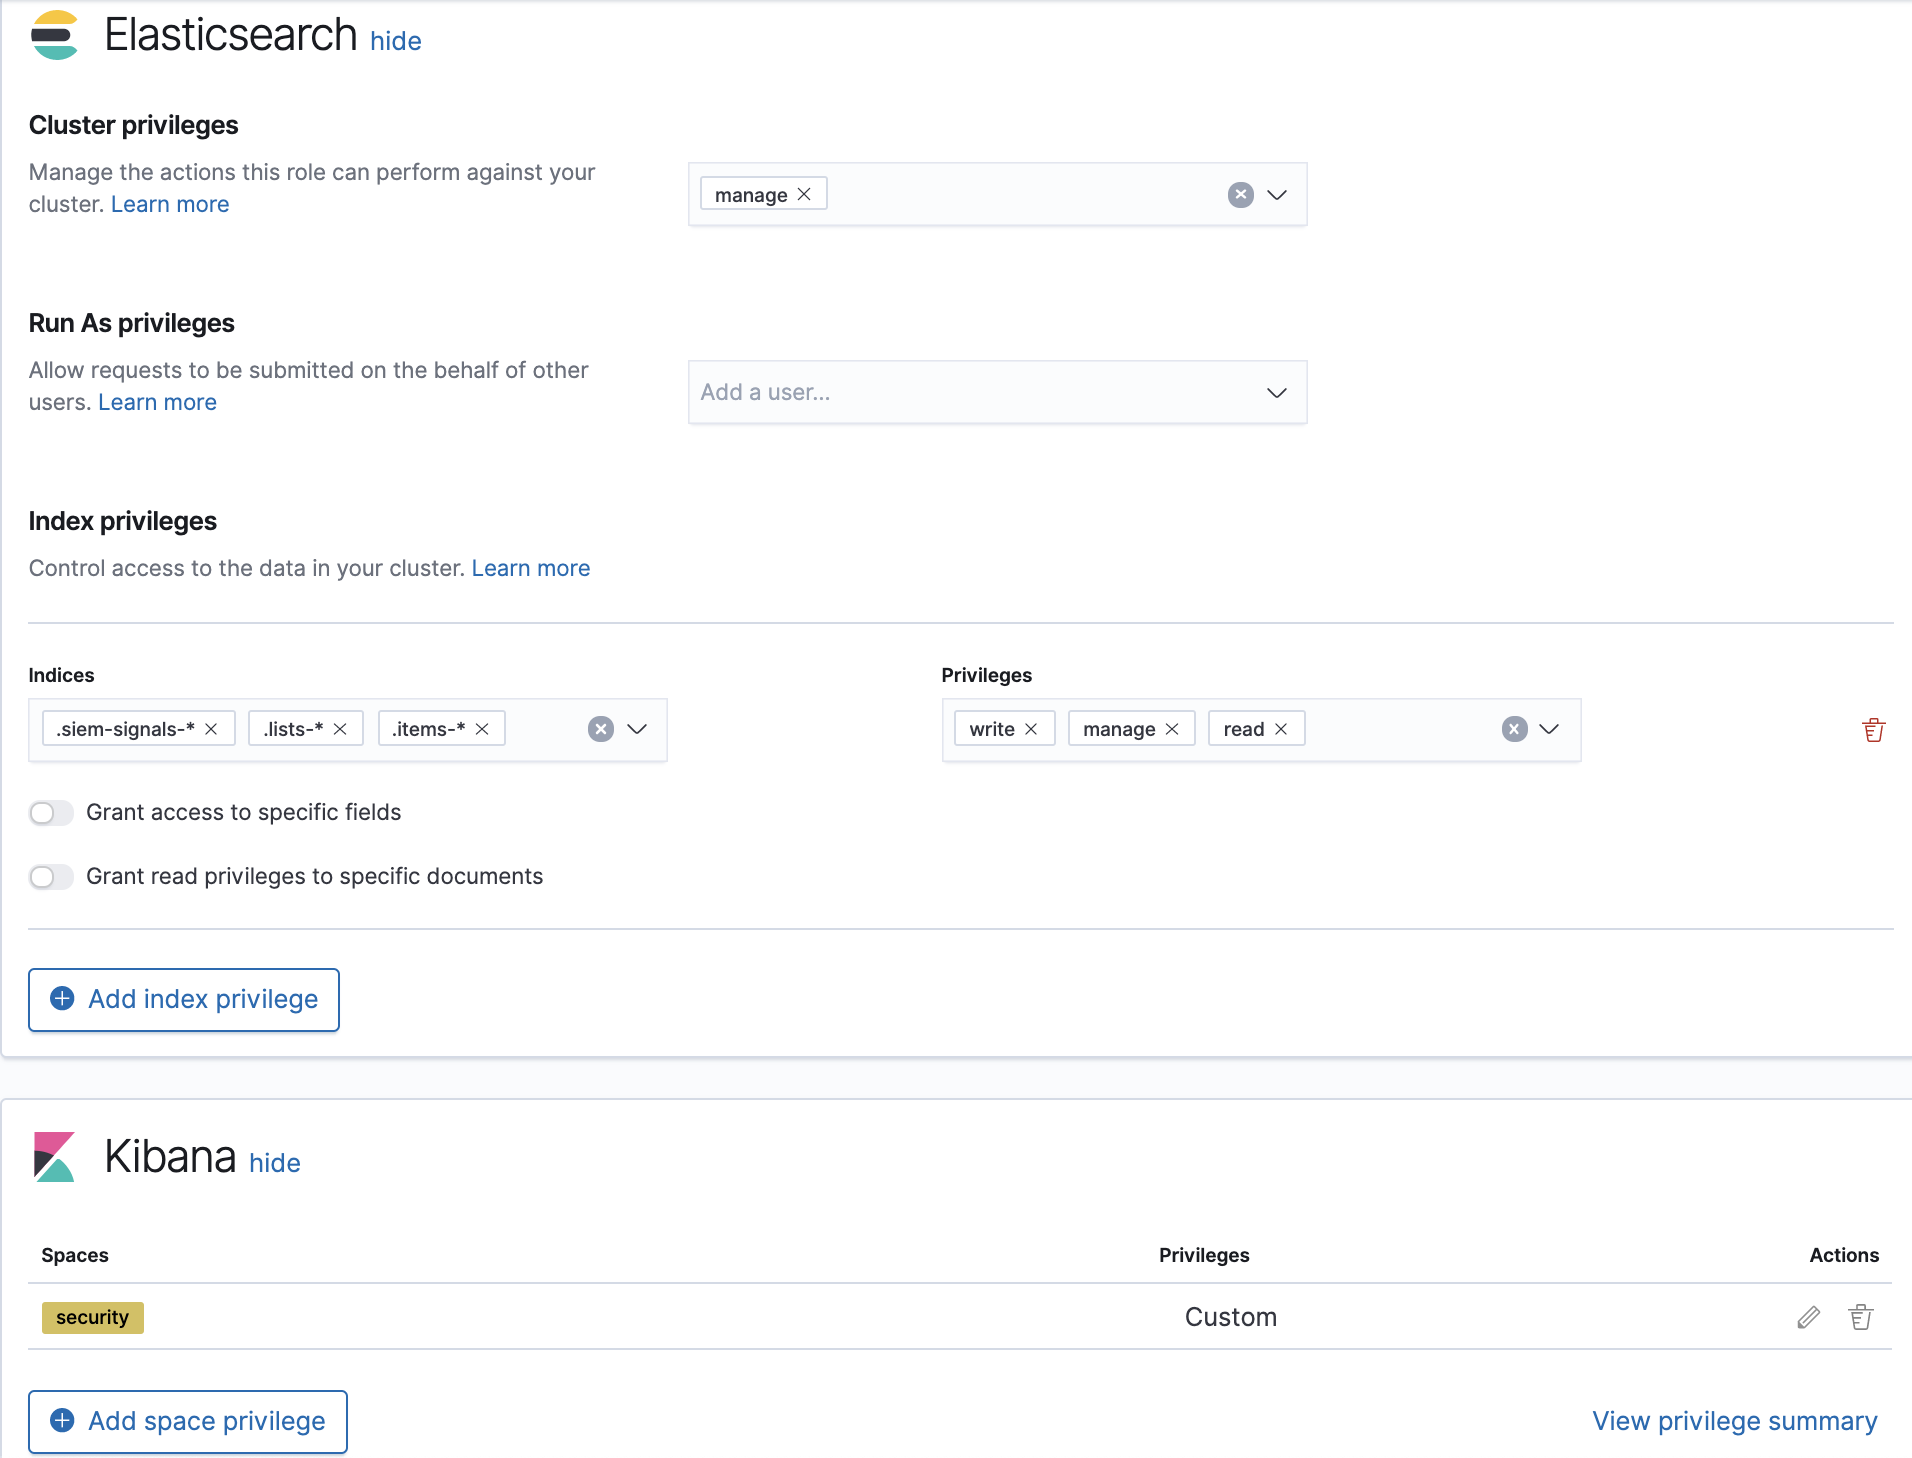The width and height of the screenshot is (1912, 1458).
Task: Open the Indices combo box list
Action: coord(637,729)
